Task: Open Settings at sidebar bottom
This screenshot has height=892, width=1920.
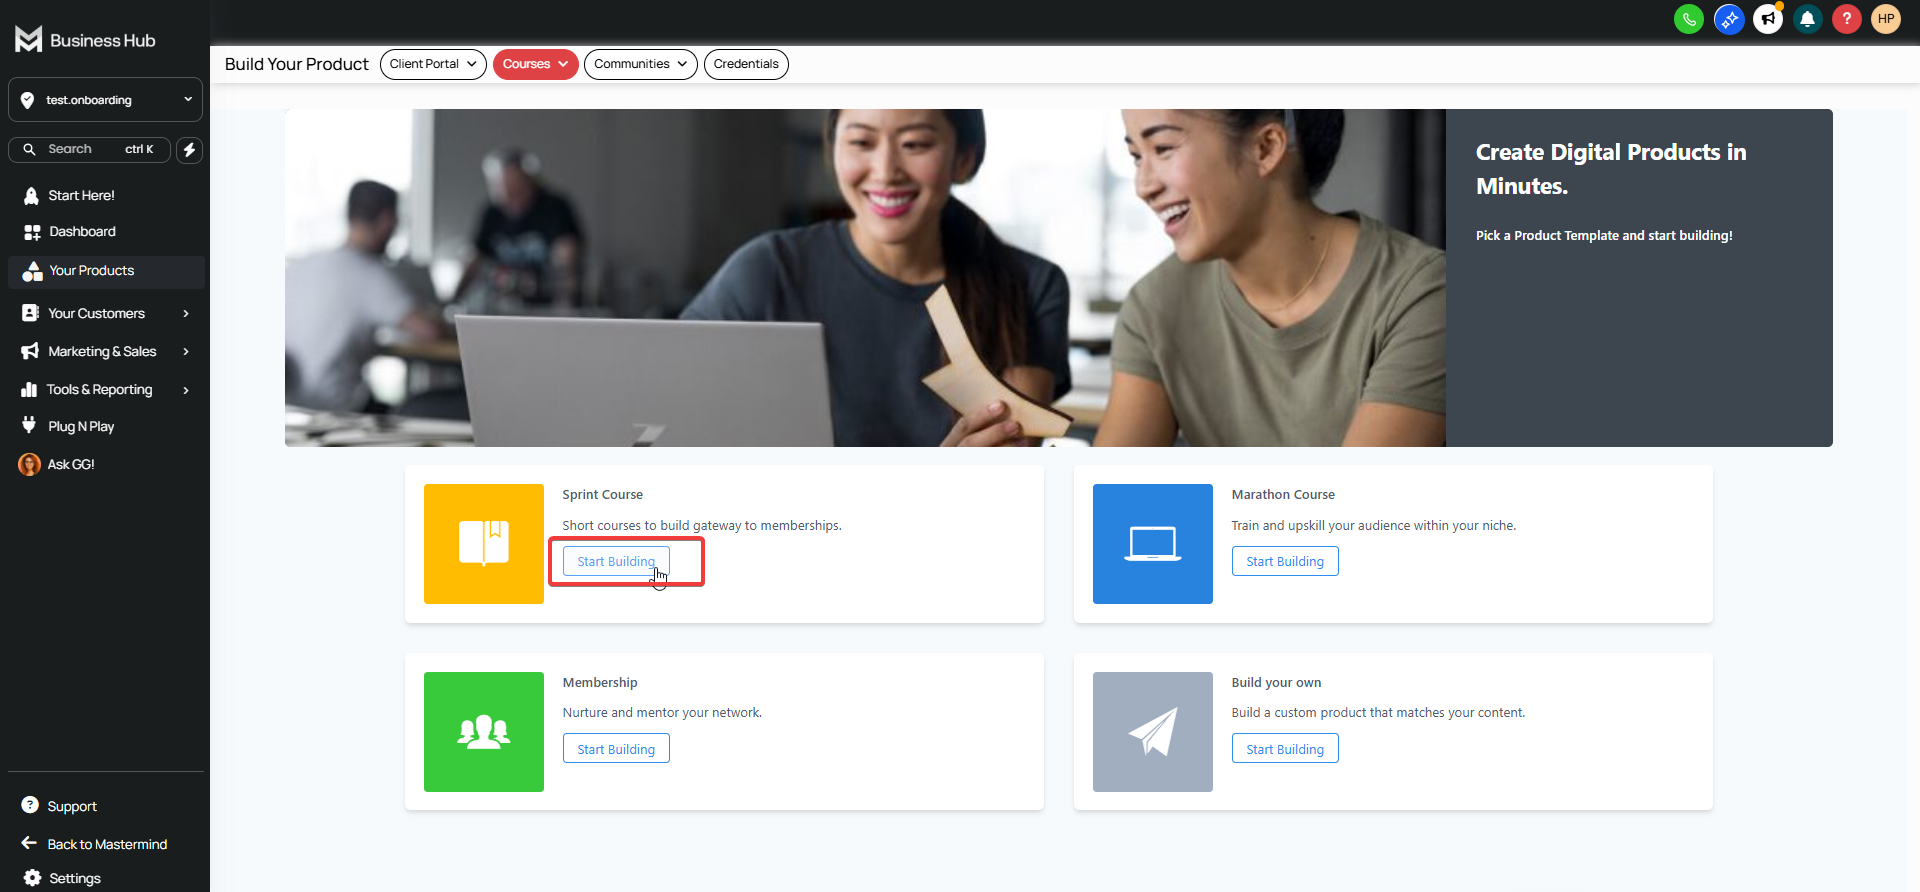Action: click(75, 878)
